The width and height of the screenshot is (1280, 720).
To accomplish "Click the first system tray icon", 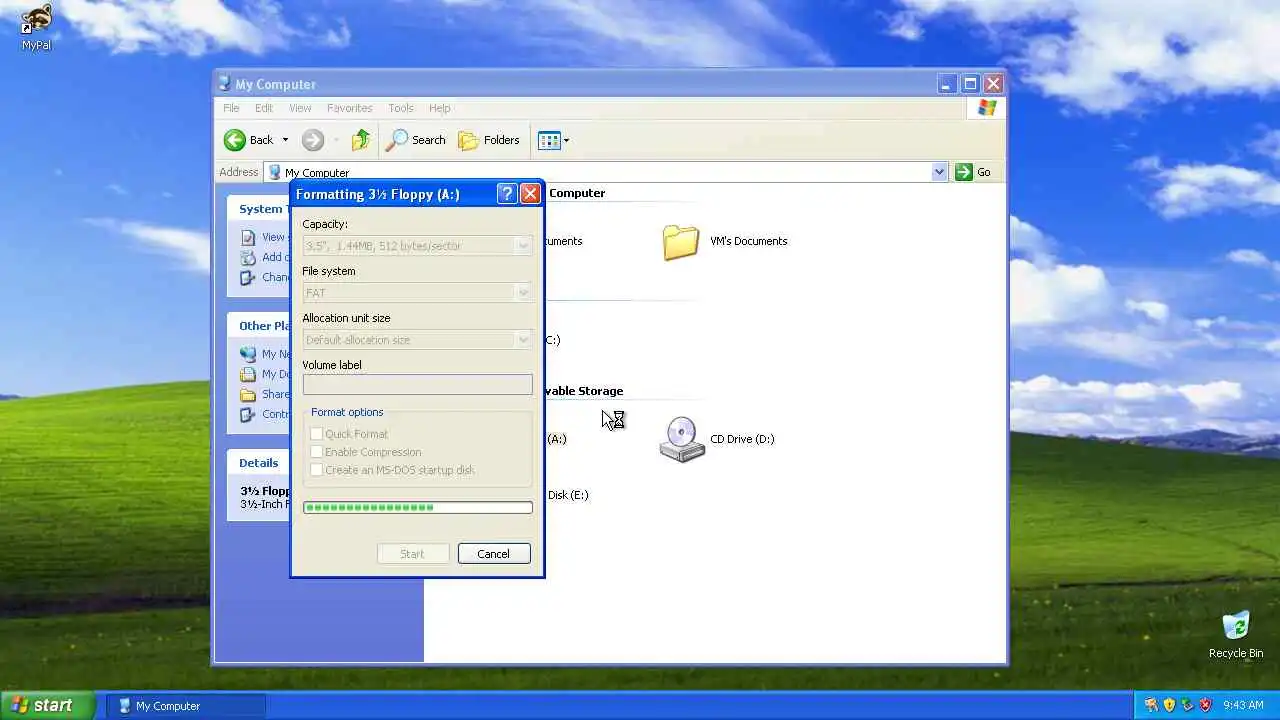I will tap(1151, 705).
